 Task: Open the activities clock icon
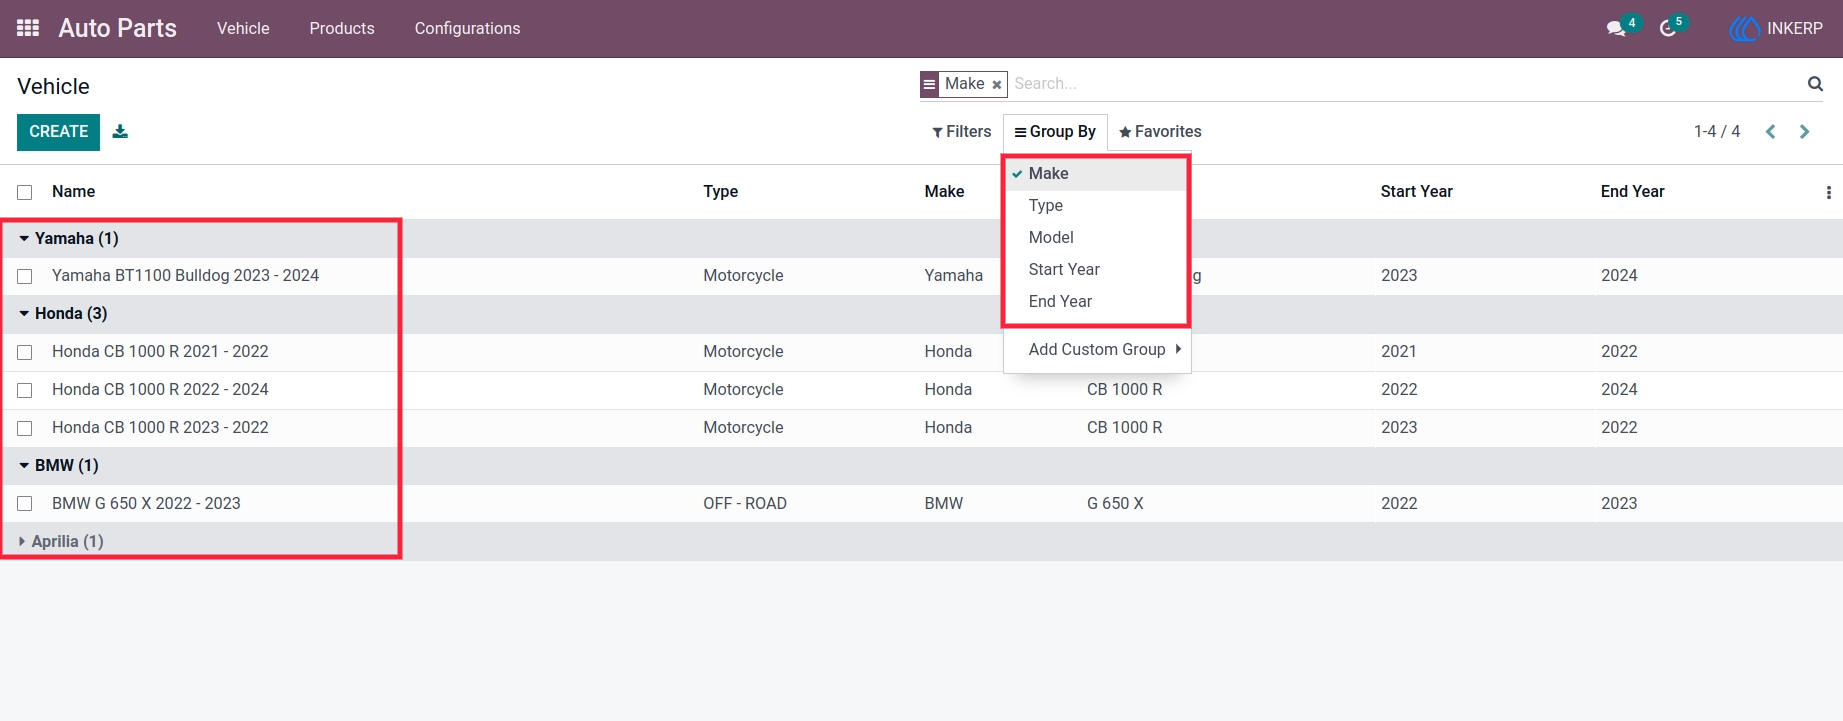click(1668, 28)
